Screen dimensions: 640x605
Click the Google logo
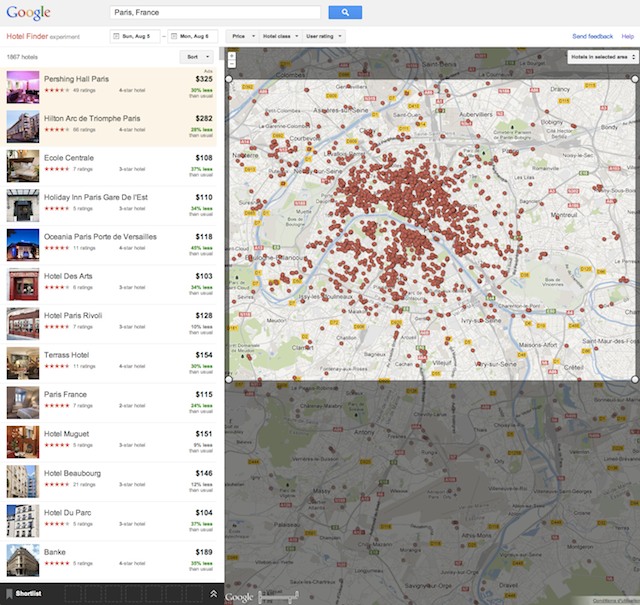[29, 12]
